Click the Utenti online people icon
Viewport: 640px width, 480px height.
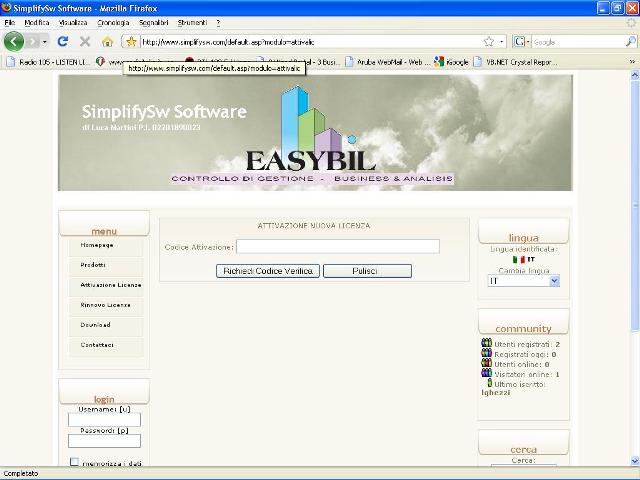(x=487, y=363)
